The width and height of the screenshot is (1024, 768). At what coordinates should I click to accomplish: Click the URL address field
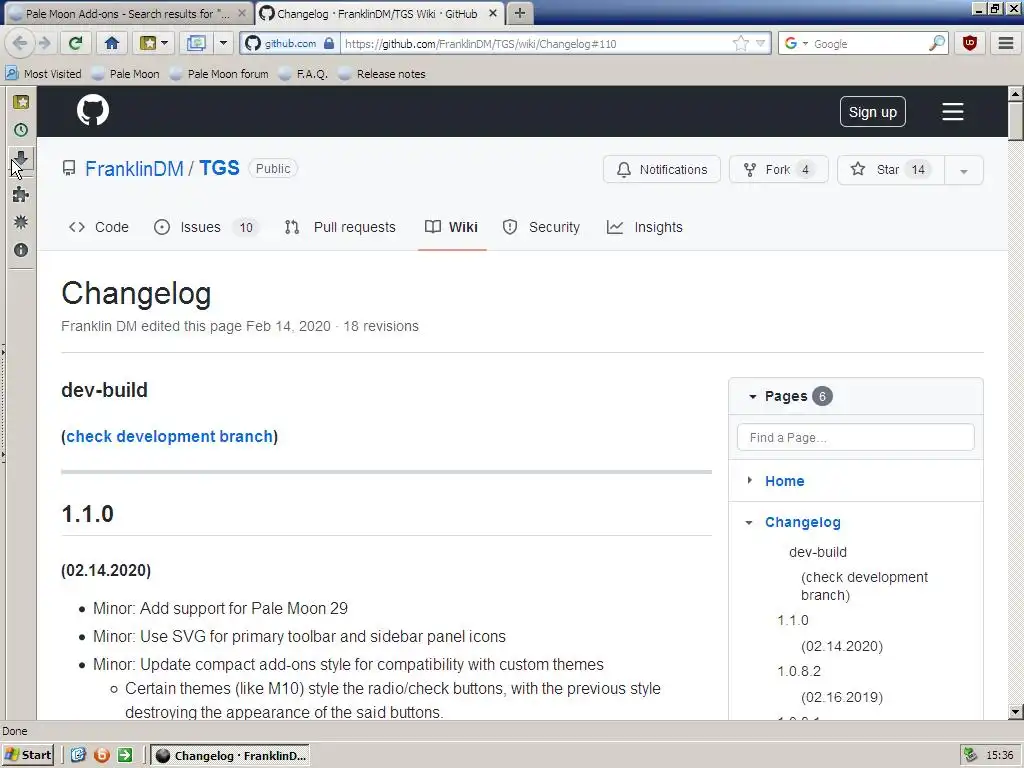(536, 44)
